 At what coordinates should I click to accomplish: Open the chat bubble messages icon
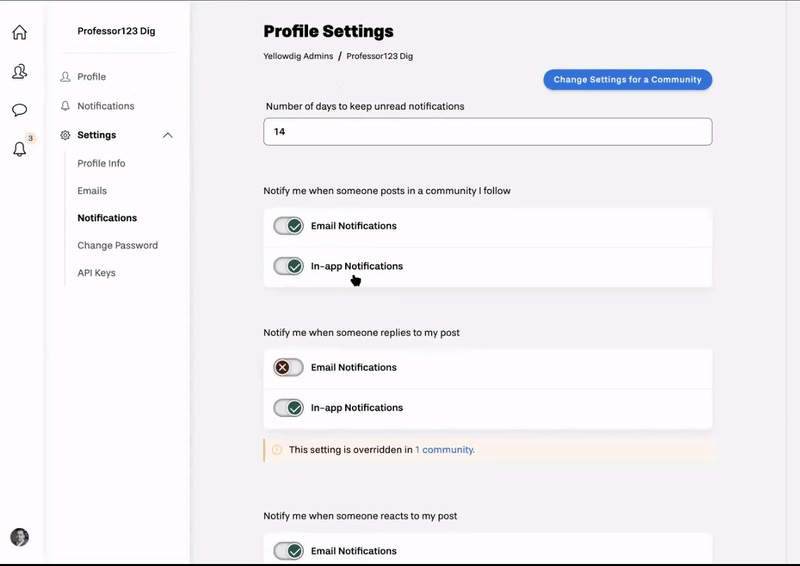[x=19, y=110]
